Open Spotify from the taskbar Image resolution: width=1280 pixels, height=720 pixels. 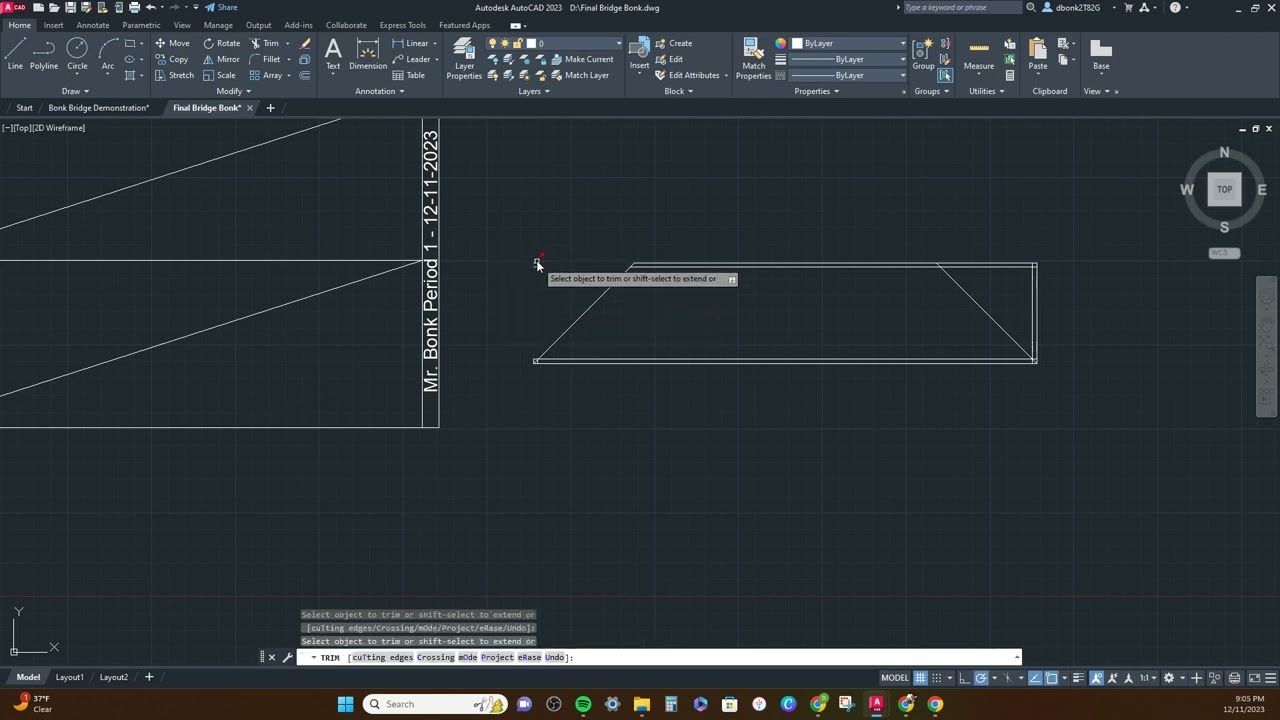click(x=583, y=704)
